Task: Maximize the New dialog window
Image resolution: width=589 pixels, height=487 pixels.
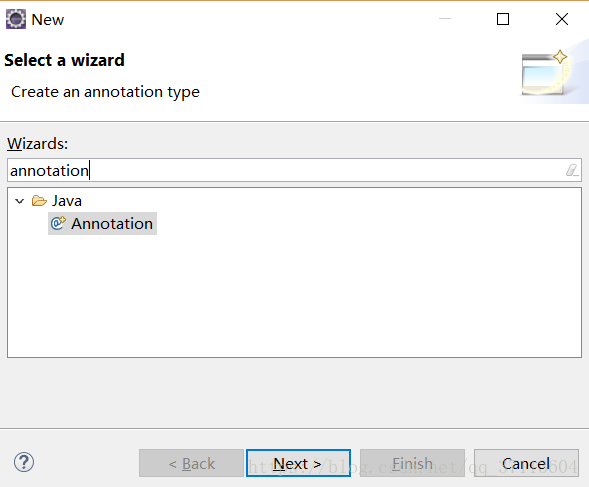Action: coord(503,19)
